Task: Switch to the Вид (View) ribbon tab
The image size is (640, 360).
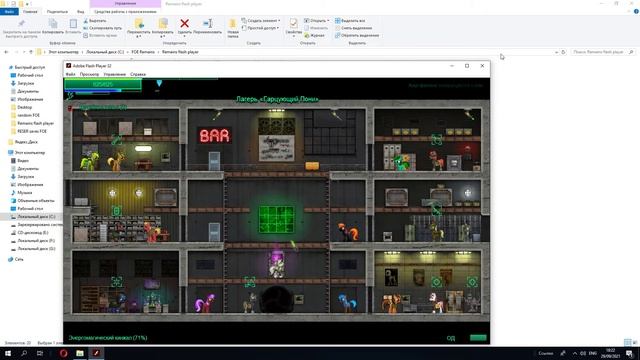Action: 80,11
